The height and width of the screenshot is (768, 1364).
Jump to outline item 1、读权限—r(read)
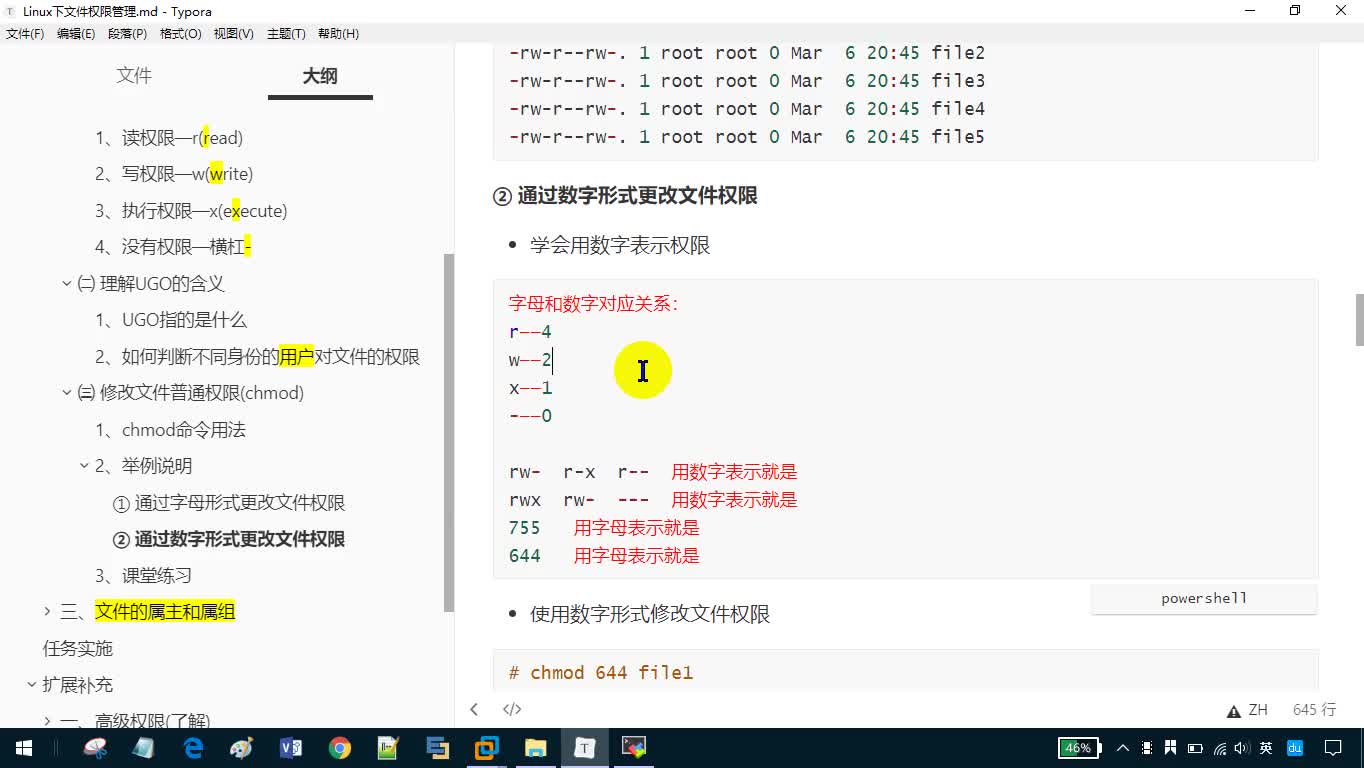pyautogui.click(x=169, y=138)
